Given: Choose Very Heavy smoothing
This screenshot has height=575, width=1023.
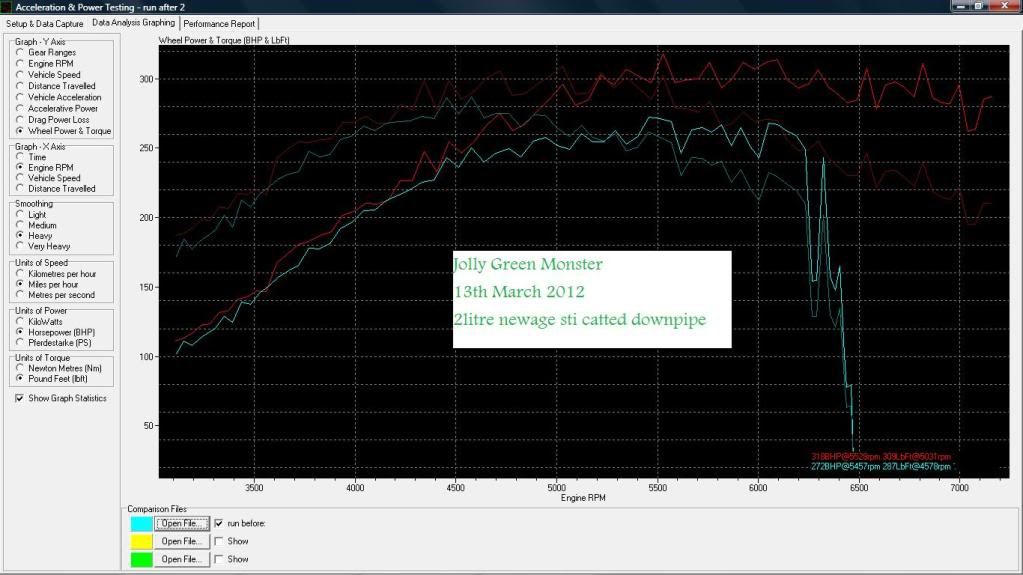Looking at the screenshot, I should (21, 246).
